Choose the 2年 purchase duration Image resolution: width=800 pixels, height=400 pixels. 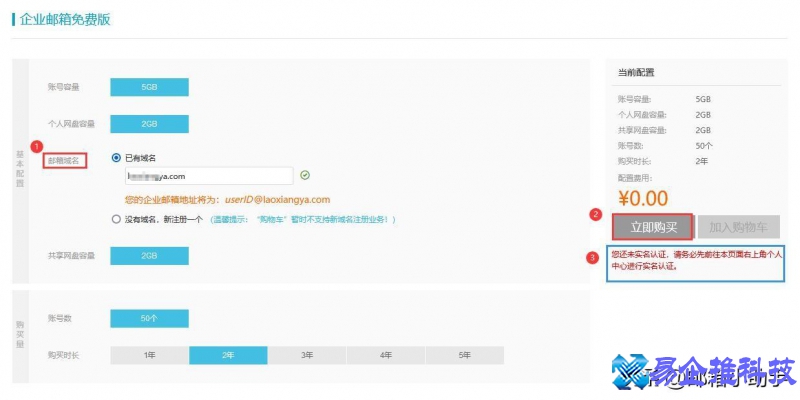[x=228, y=355]
